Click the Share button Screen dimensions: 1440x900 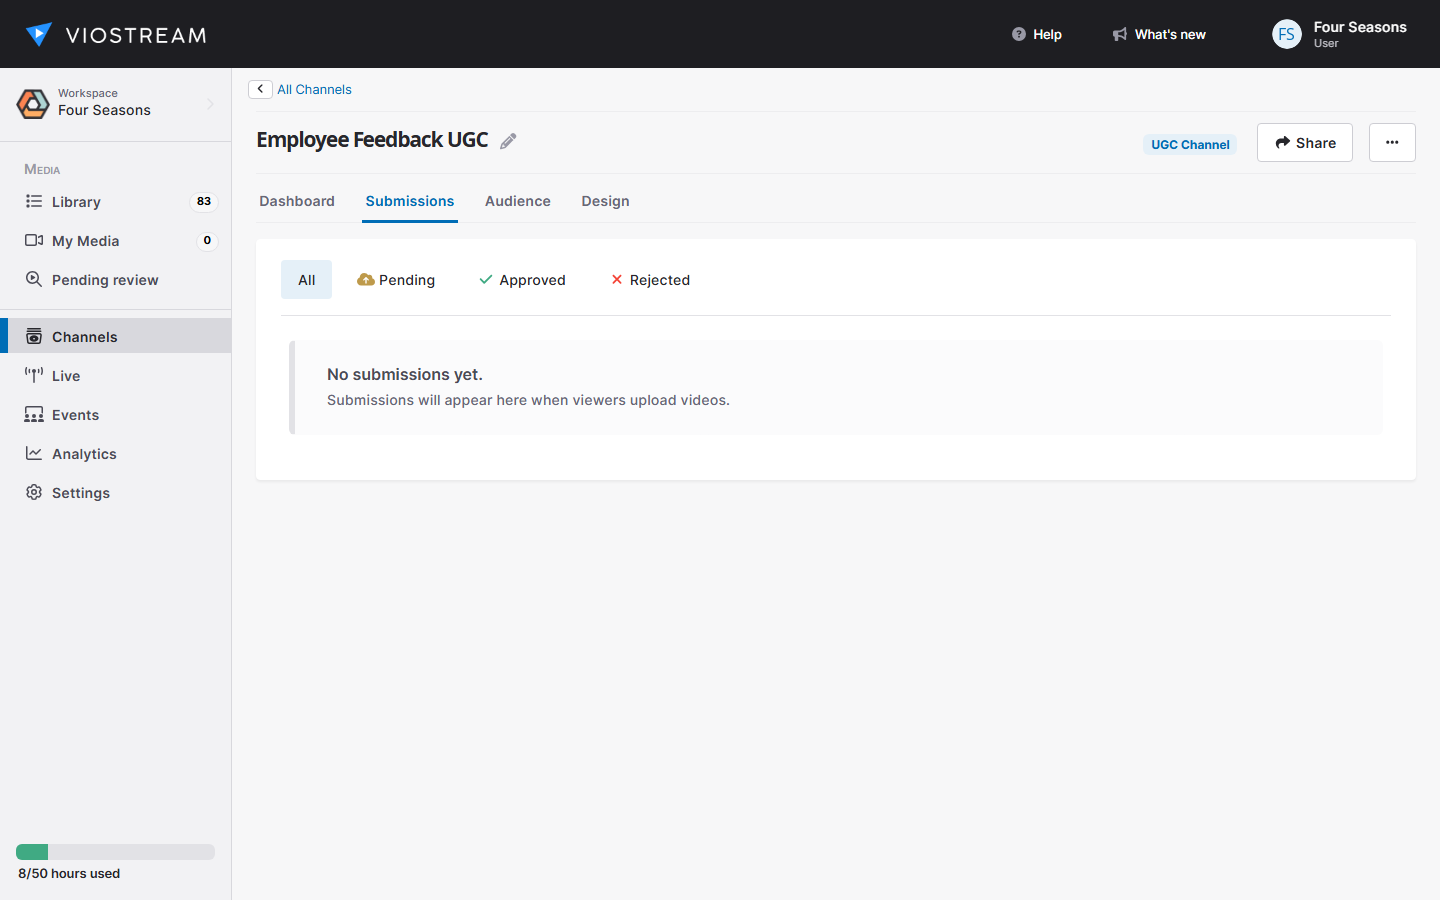1305,143
